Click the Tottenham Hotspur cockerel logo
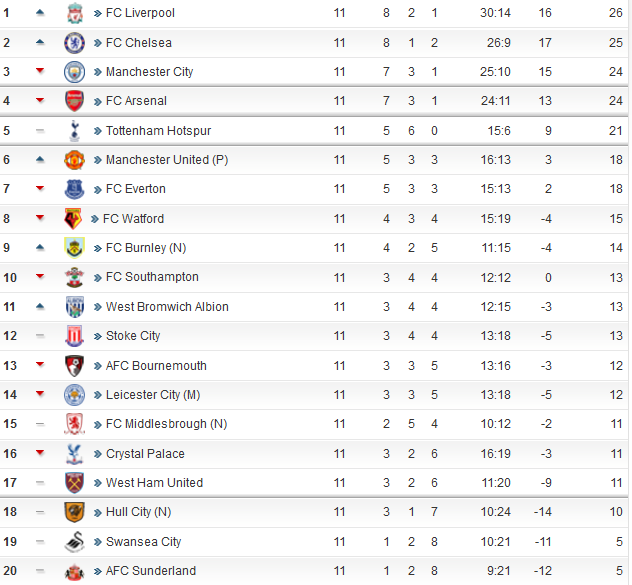Screen dimensions: 632x585 point(75,131)
